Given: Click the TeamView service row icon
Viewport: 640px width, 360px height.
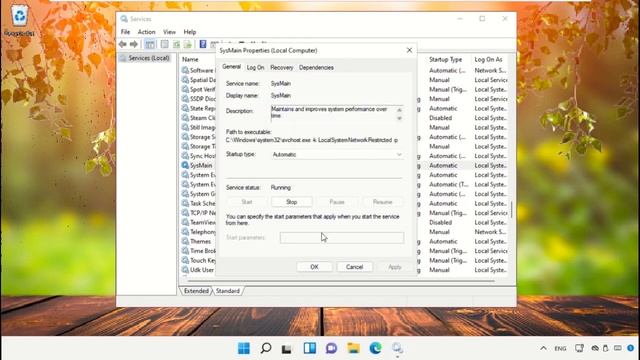Looking at the screenshot, I should click(x=185, y=222).
